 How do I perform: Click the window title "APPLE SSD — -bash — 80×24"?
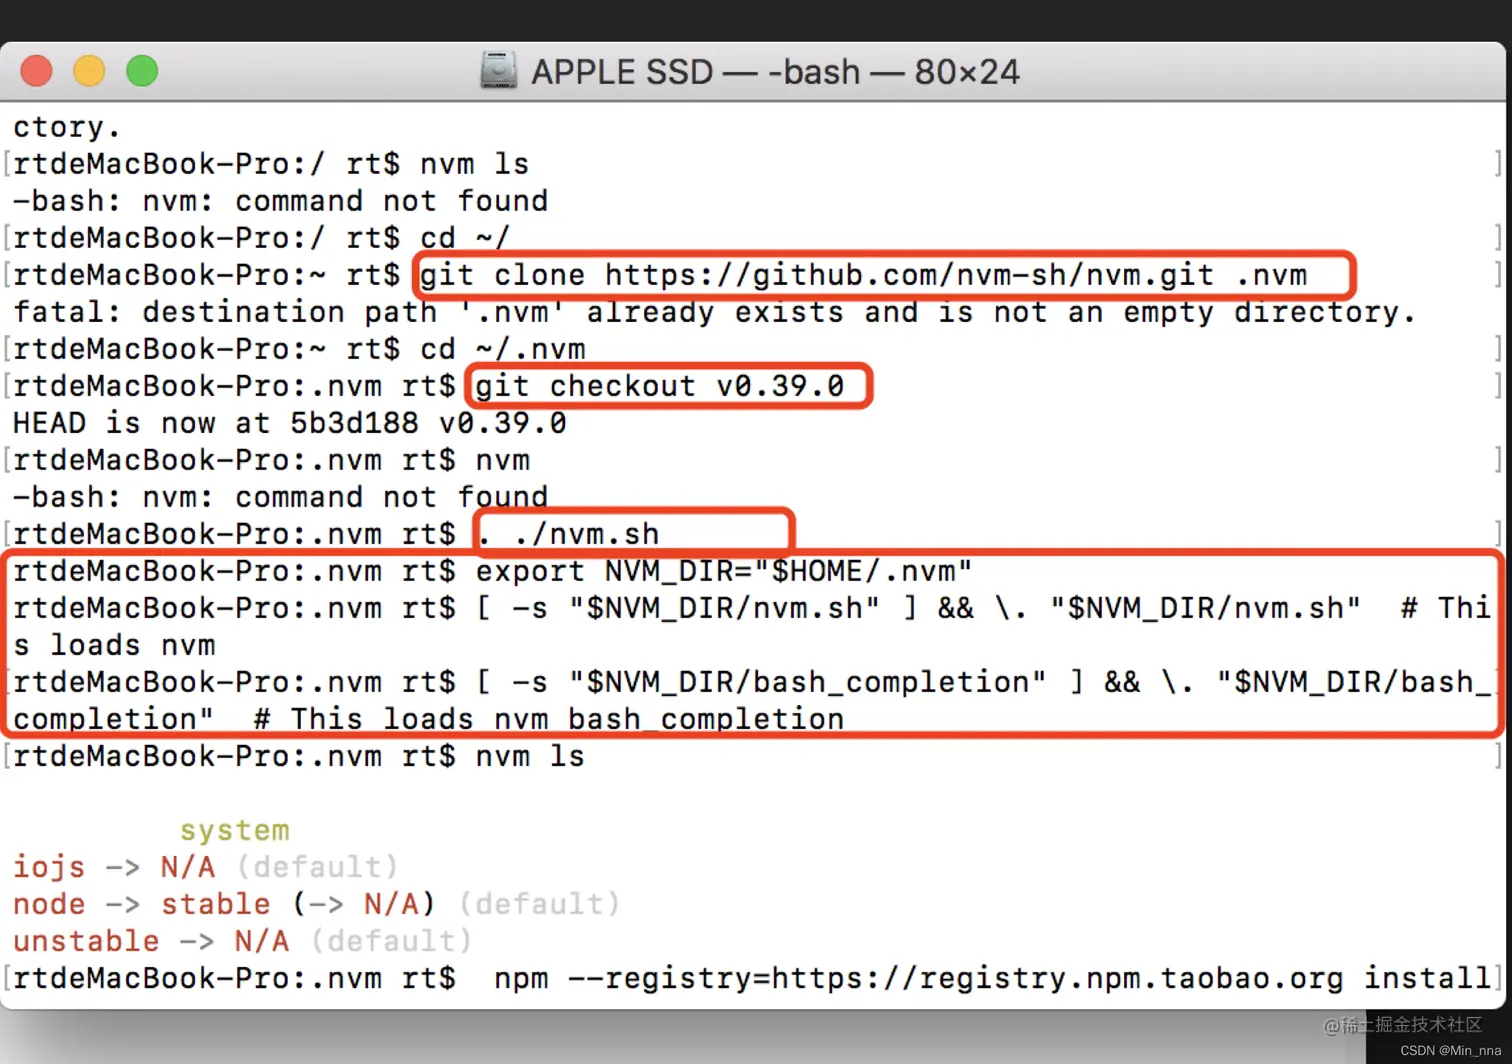coord(775,72)
